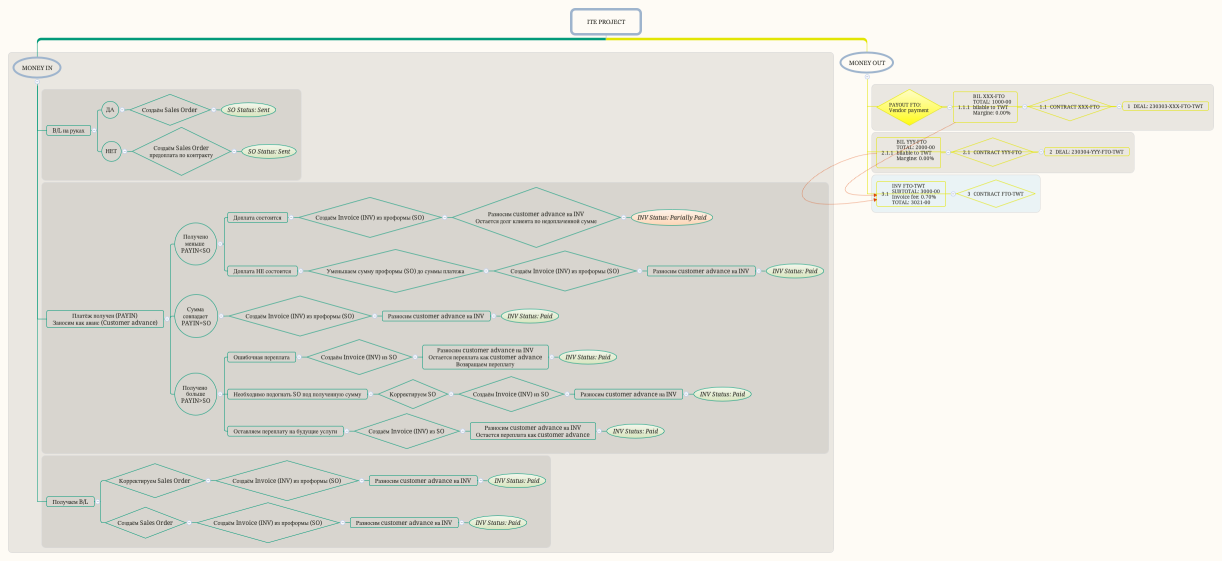
Task: Select the 'Ошибочная переплата' node
Action: (x=261, y=357)
